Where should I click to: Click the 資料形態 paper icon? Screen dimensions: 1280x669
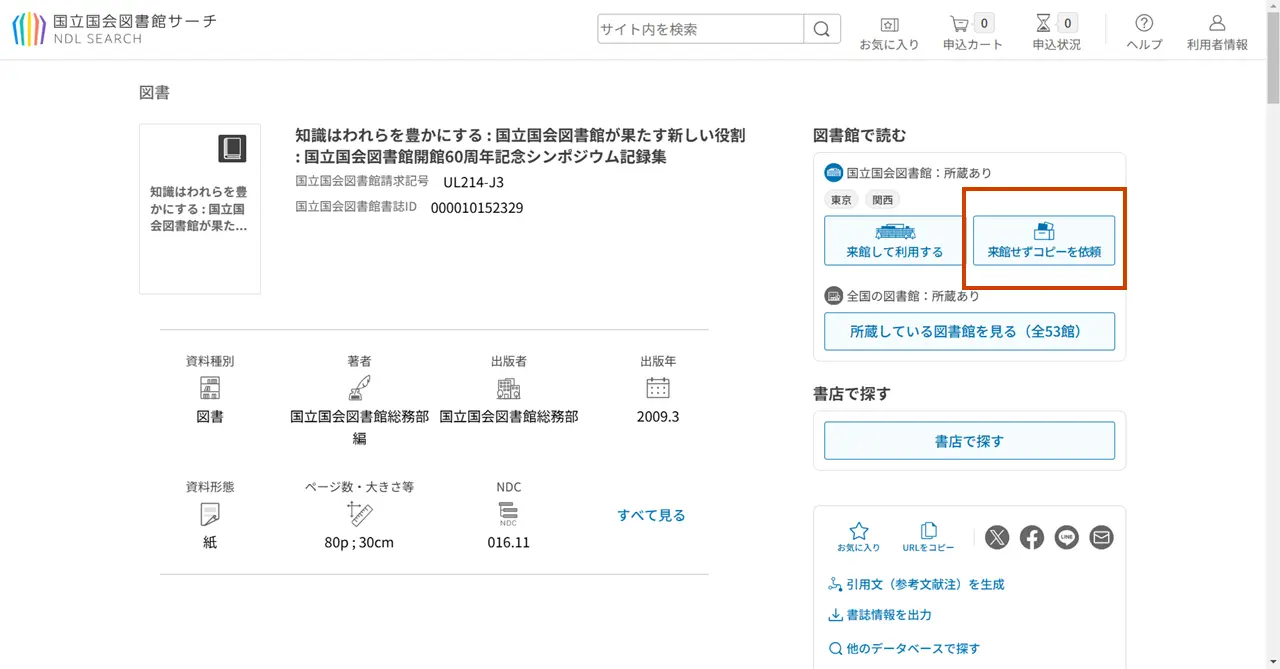210,514
